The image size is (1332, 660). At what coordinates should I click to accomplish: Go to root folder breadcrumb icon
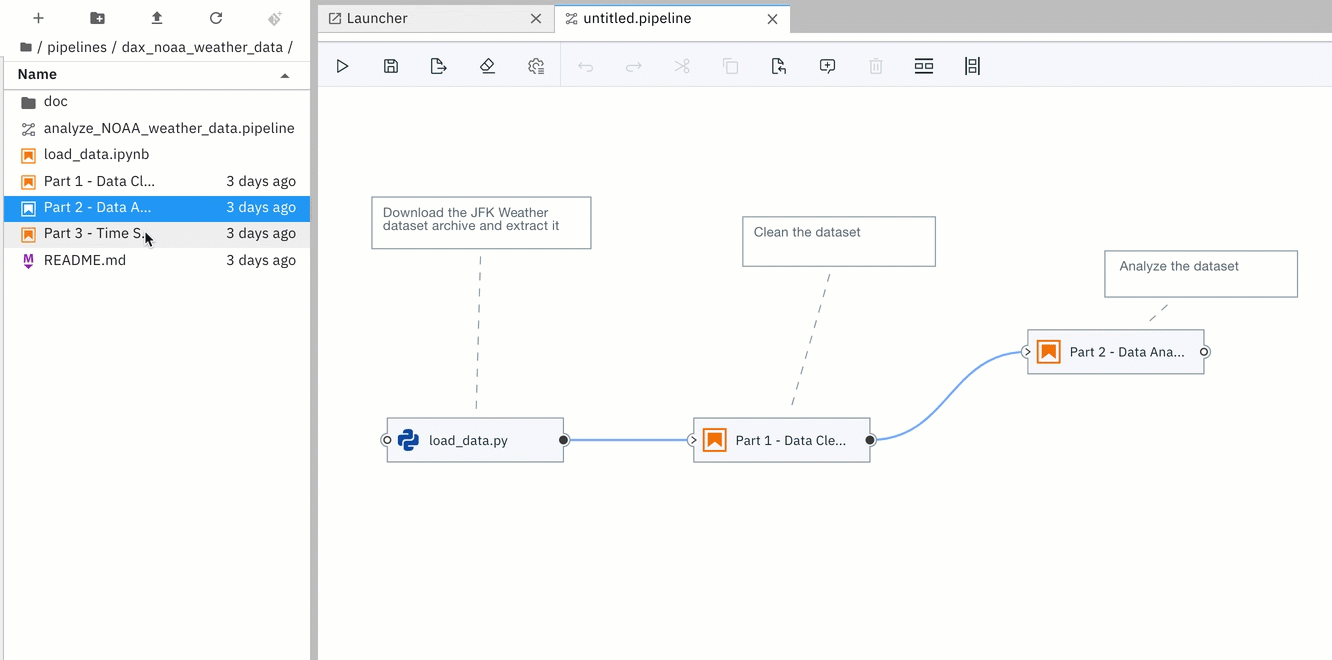26,47
